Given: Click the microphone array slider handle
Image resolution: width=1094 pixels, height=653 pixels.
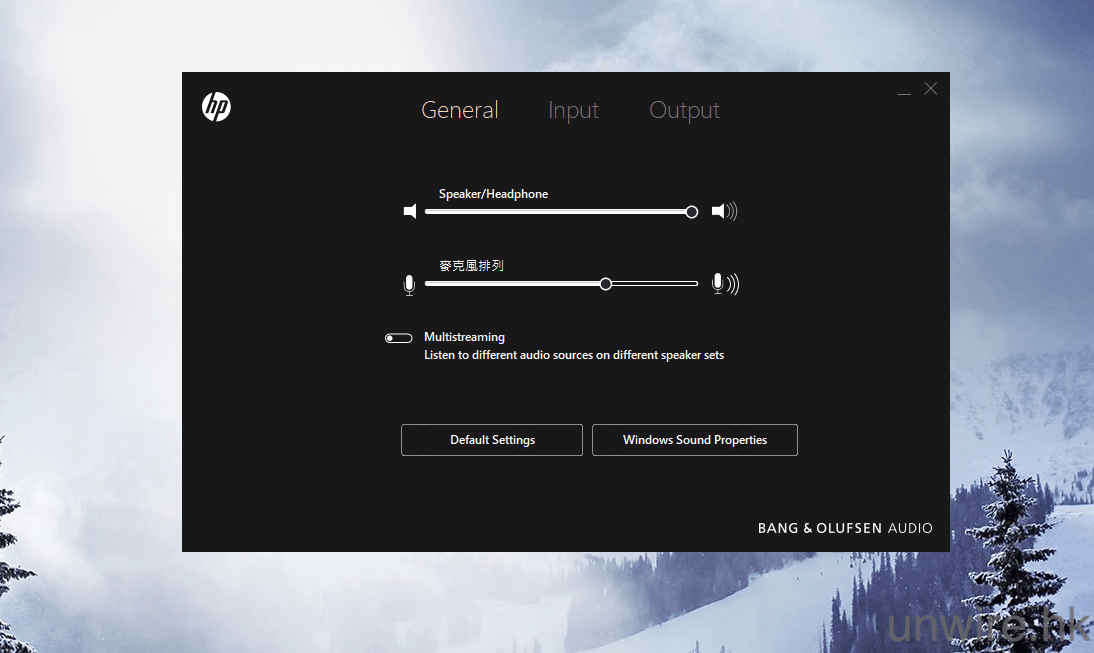Looking at the screenshot, I should (606, 284).
